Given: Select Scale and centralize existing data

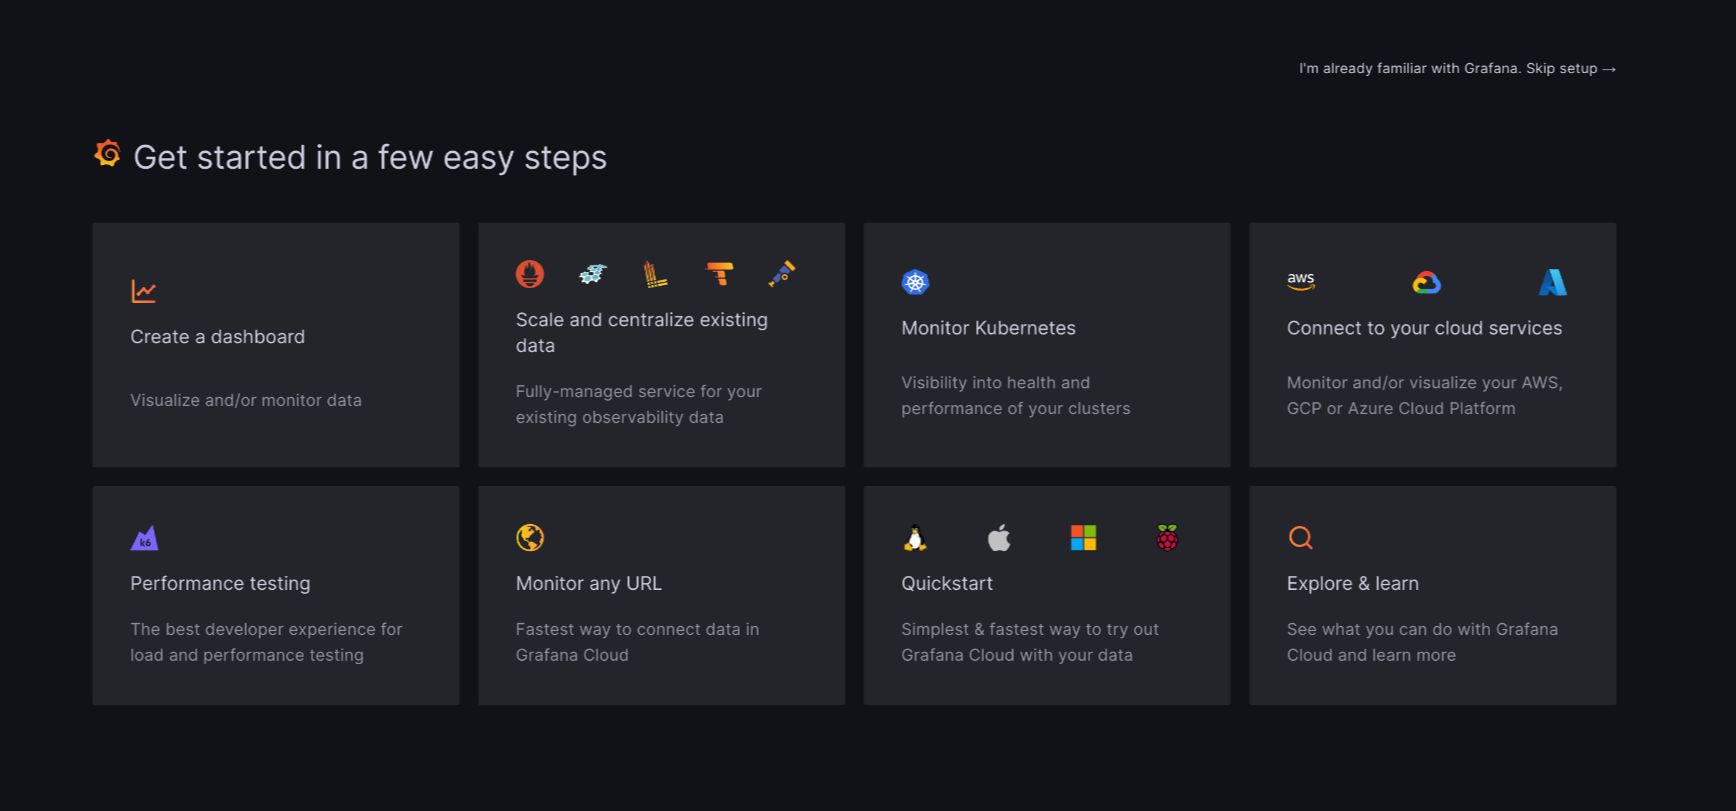Looking at the screenshot, I should (x=641, y=332).
